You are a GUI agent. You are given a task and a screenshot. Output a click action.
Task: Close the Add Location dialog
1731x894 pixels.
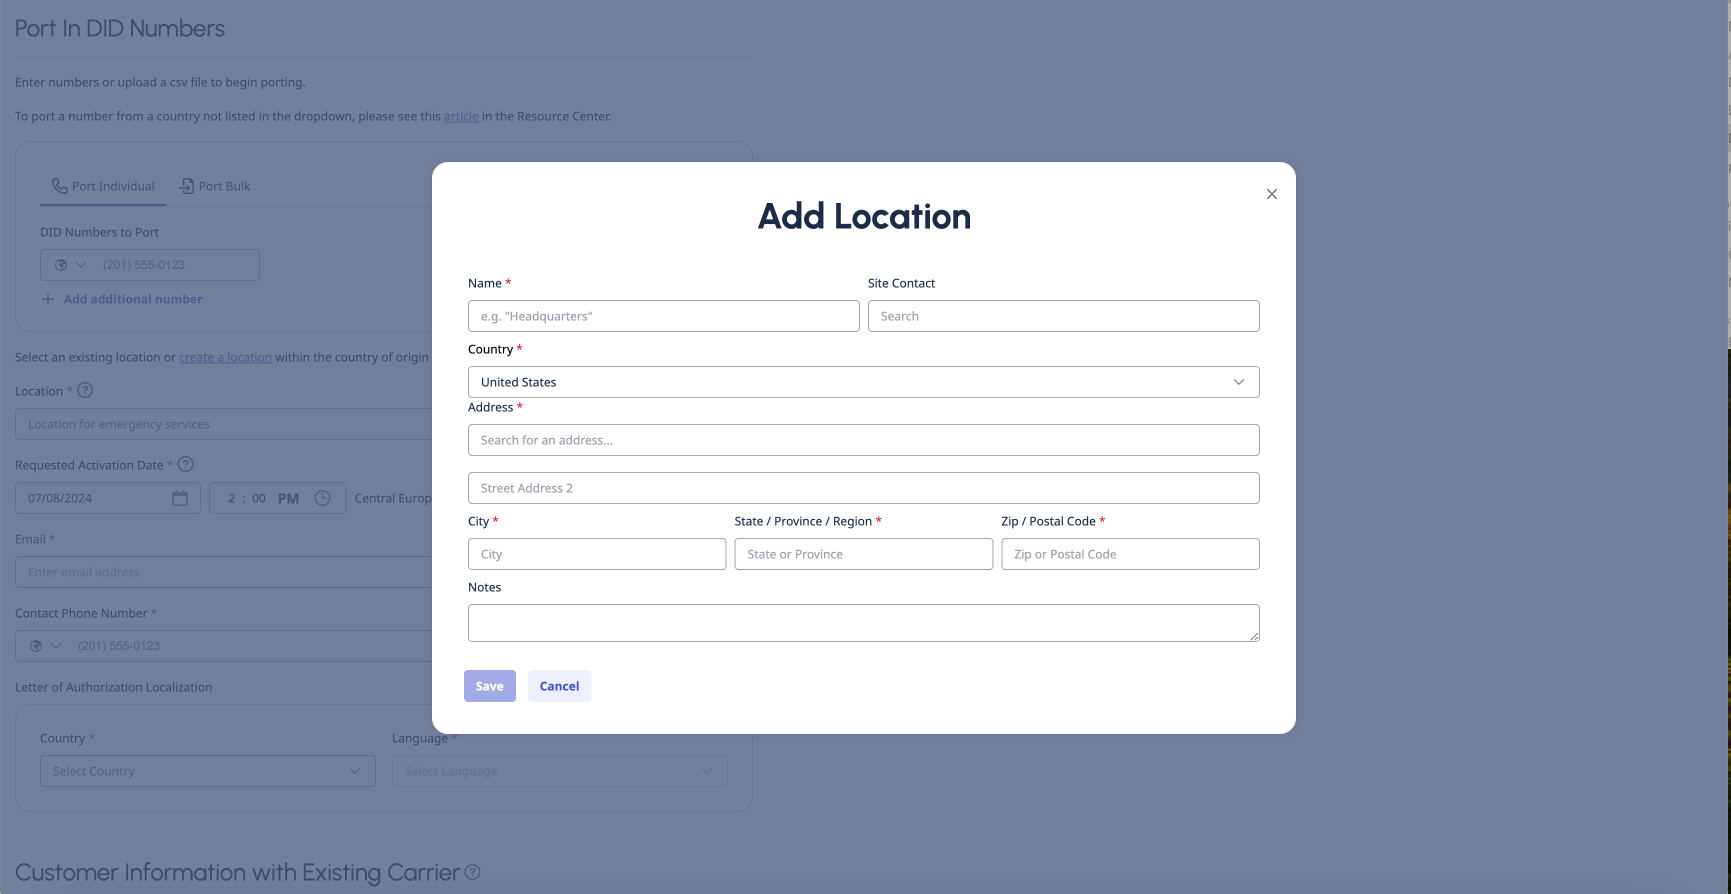point(1271,194)
